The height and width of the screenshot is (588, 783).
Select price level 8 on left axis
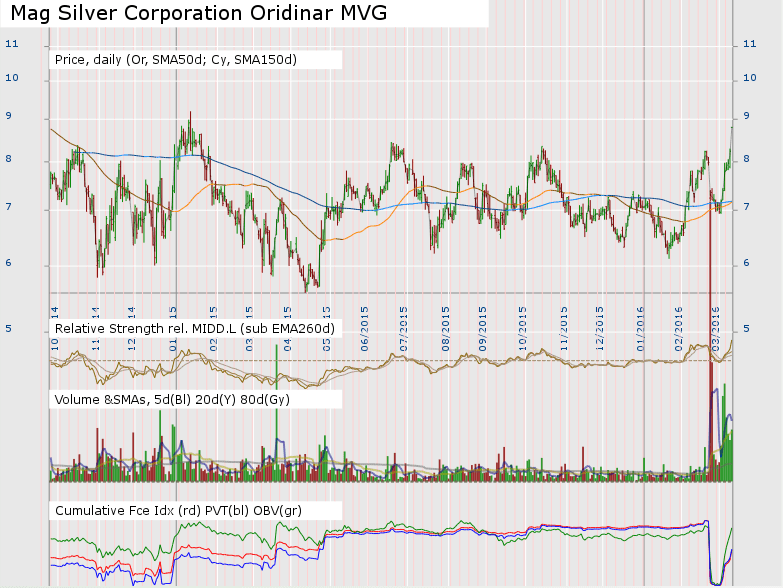click(8, 159)
